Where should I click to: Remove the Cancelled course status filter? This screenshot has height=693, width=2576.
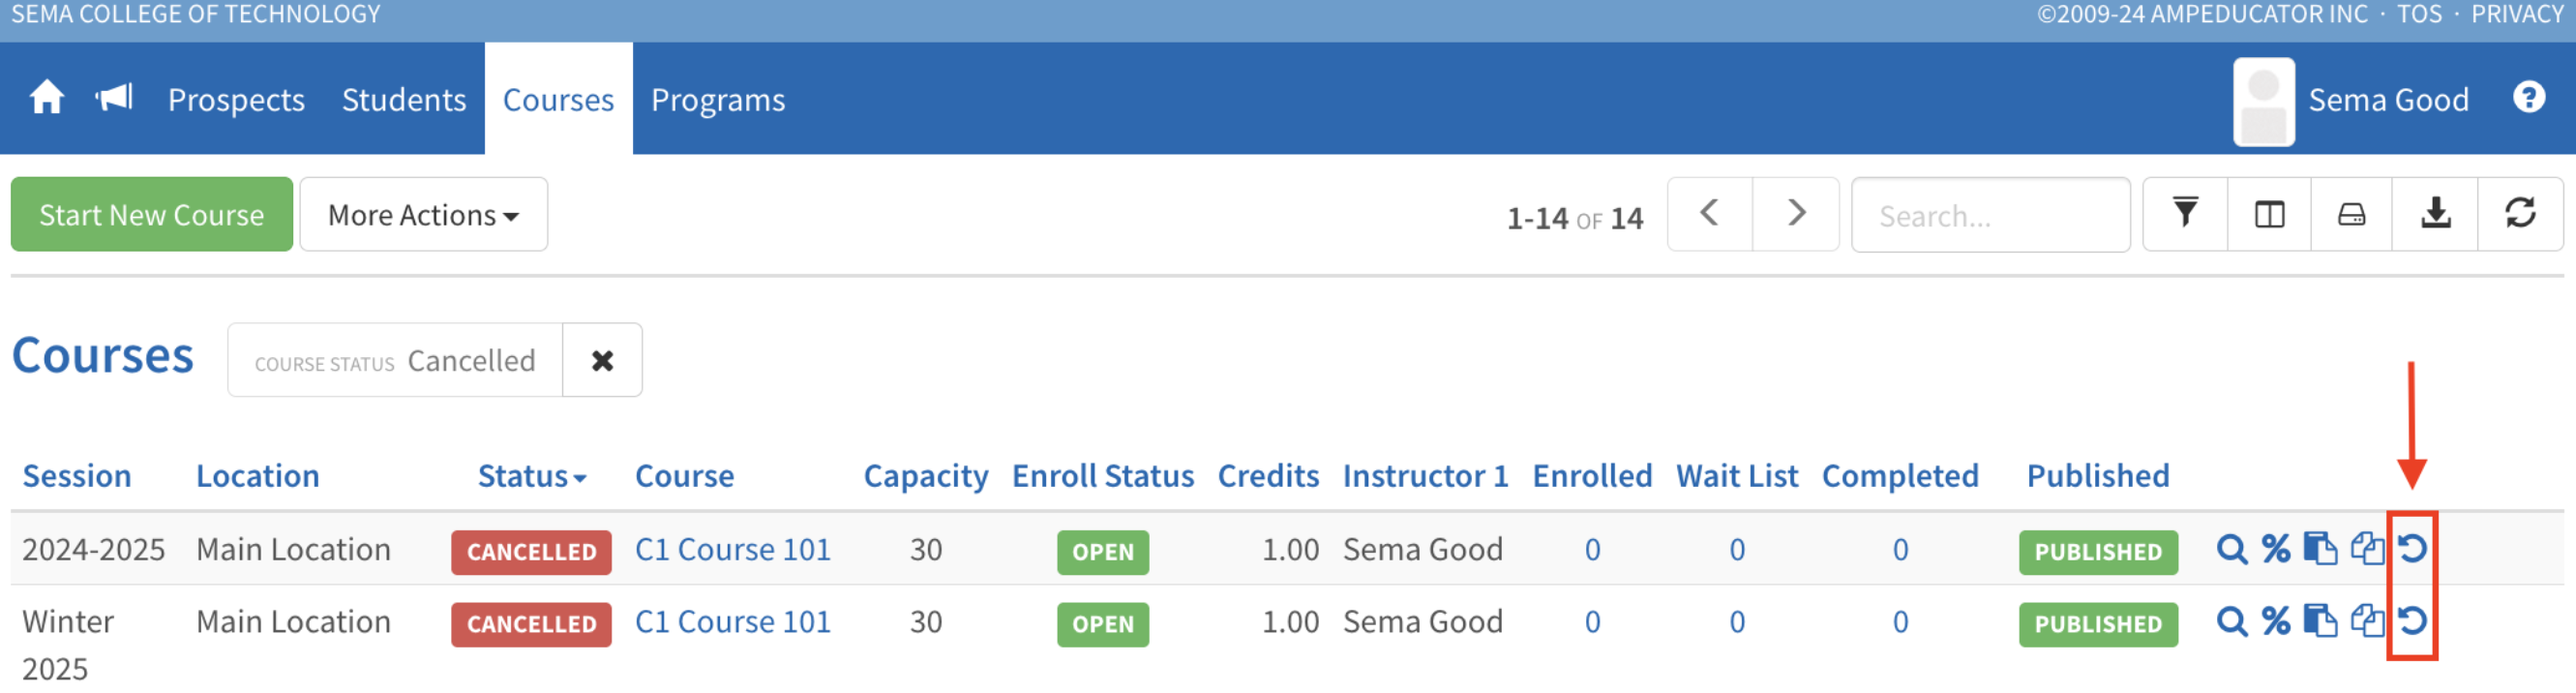[602, 361]
